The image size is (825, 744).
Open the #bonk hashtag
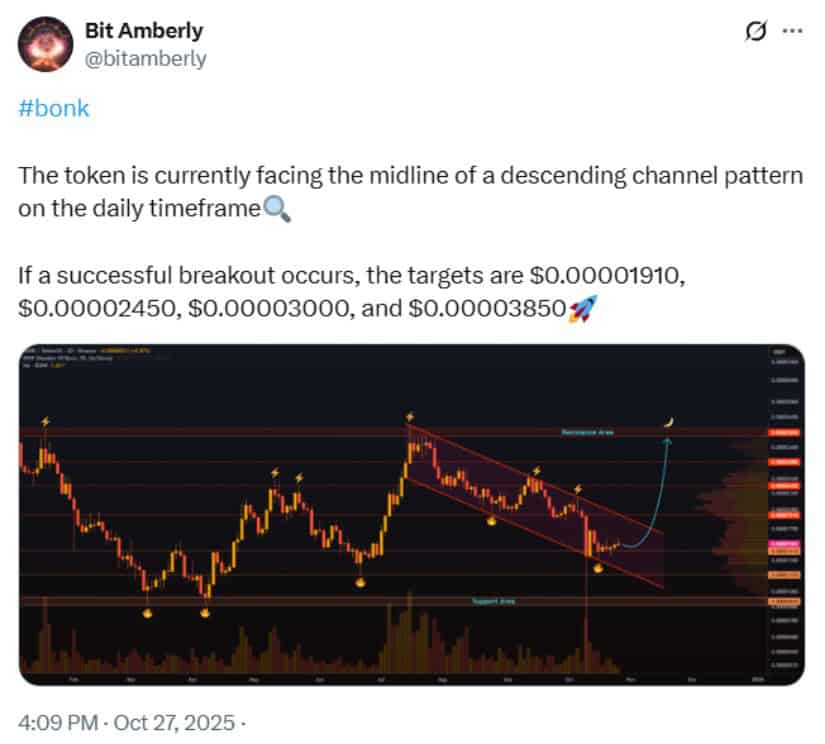pos(53,108)
